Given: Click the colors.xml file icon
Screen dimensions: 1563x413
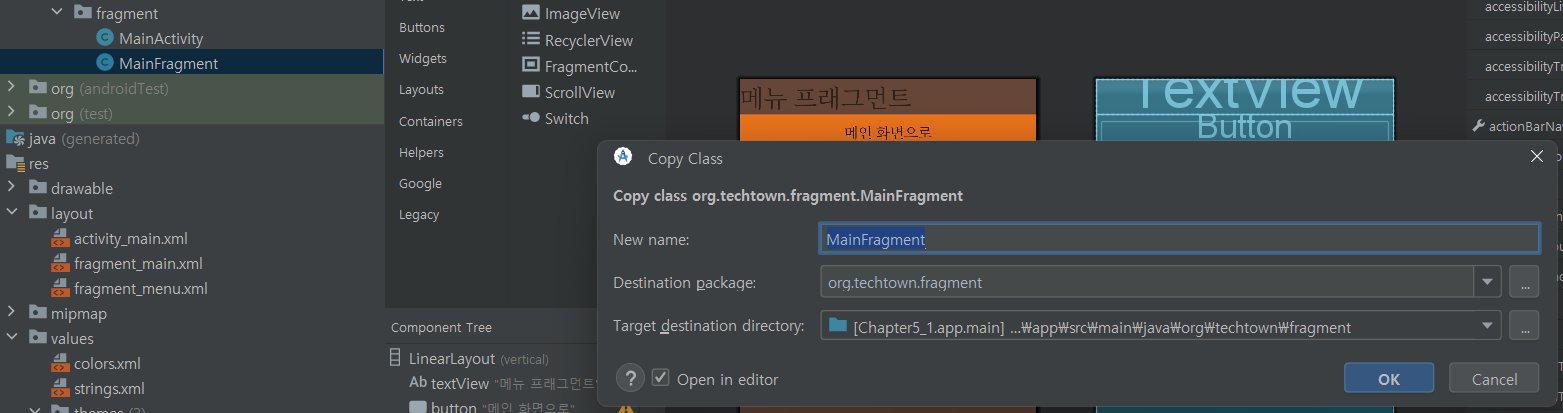Looking at the screenshot, I should [x=59, y=363].
